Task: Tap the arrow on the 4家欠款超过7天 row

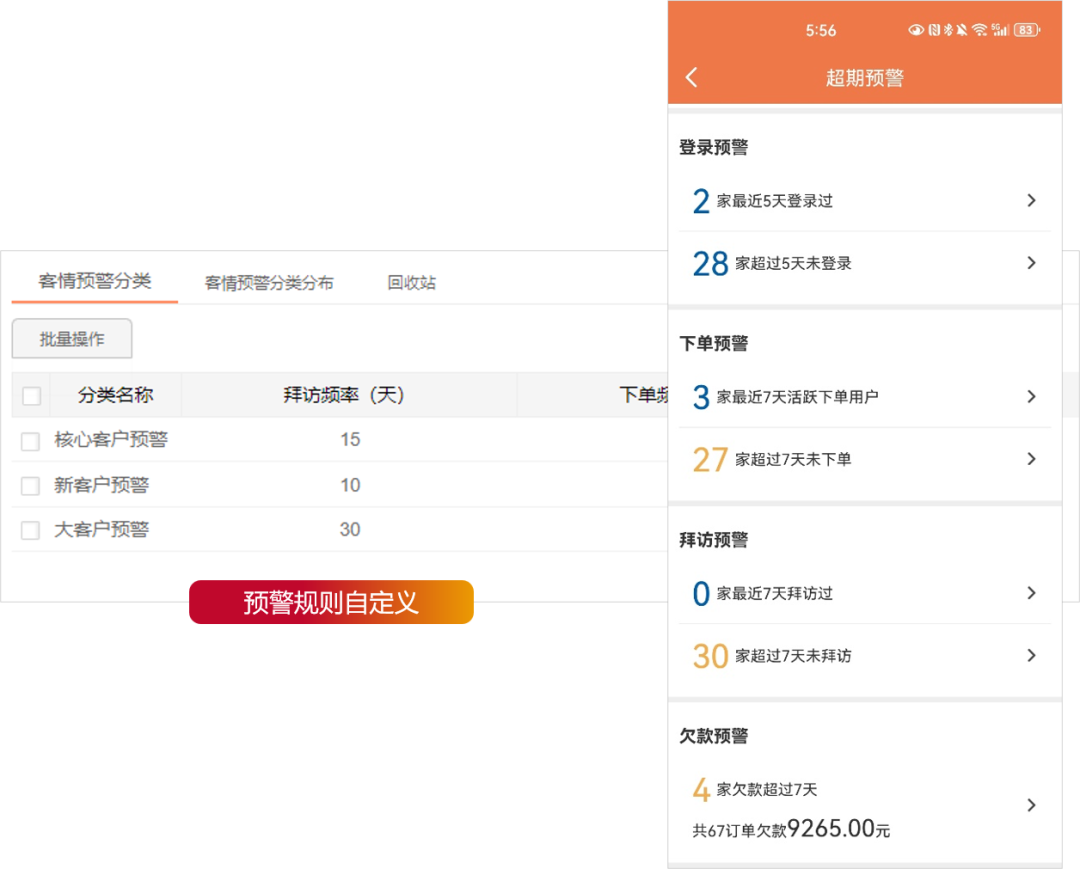Action: click(x=1031, y=805)
